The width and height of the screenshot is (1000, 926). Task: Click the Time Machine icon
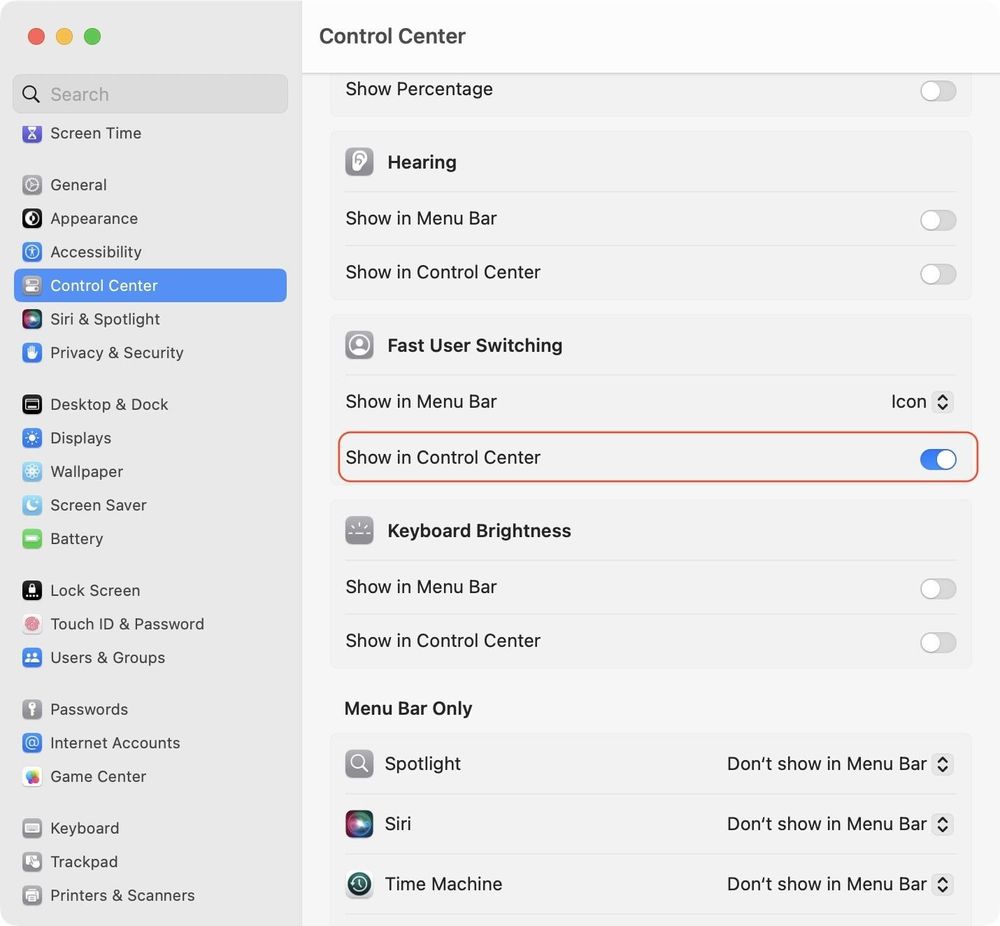pos(359,884)
